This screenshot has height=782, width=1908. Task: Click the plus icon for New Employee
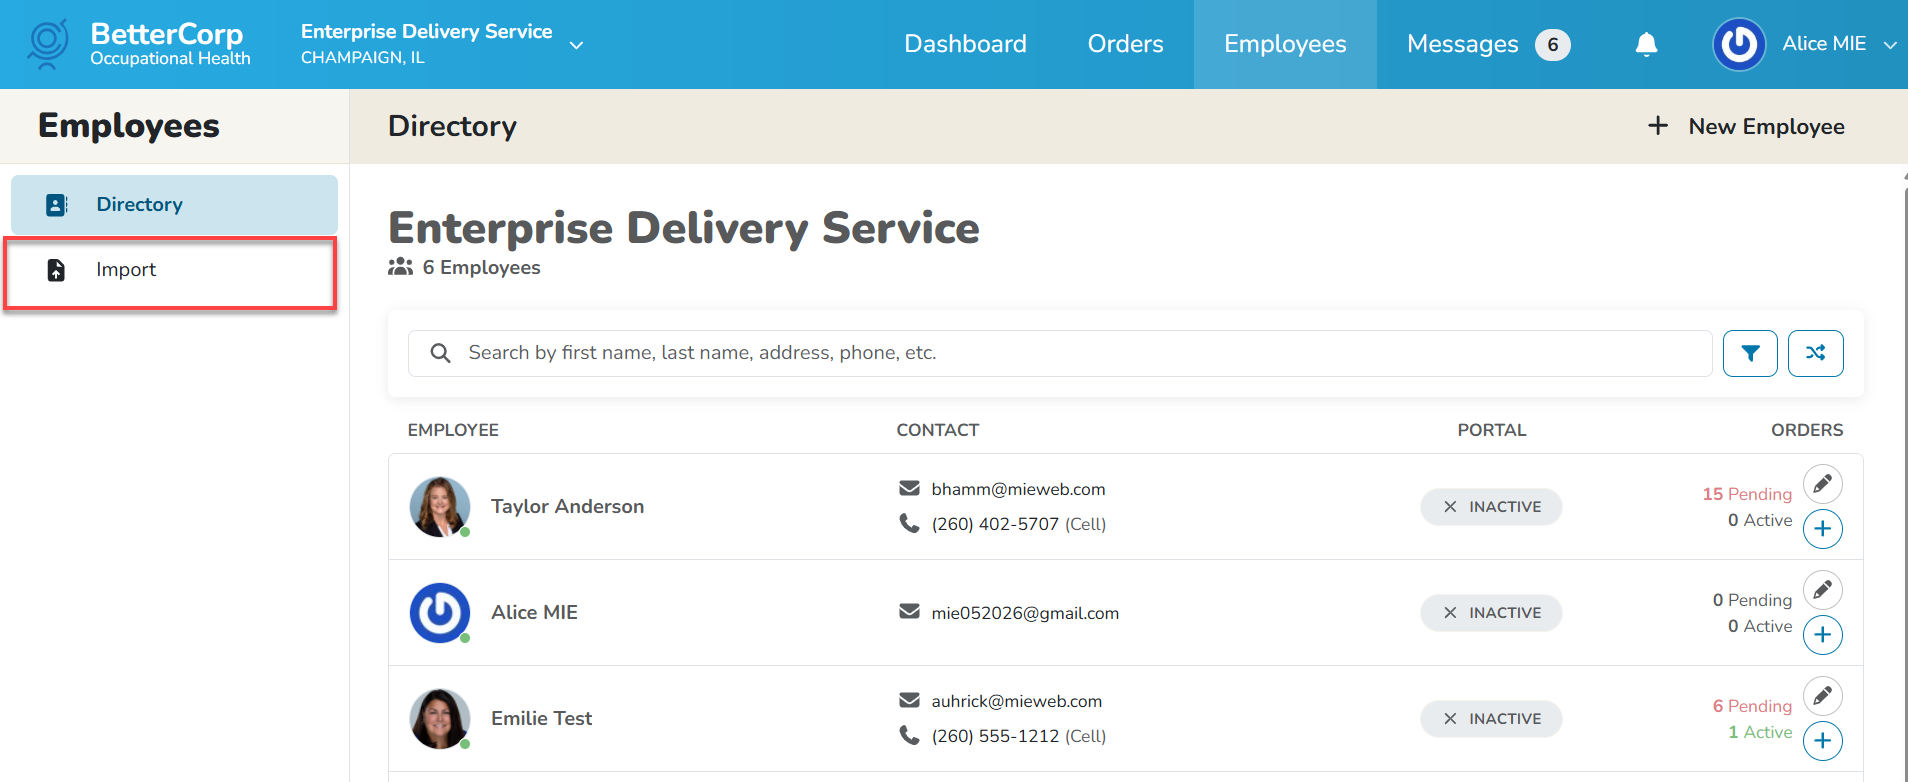point(1658,126)
